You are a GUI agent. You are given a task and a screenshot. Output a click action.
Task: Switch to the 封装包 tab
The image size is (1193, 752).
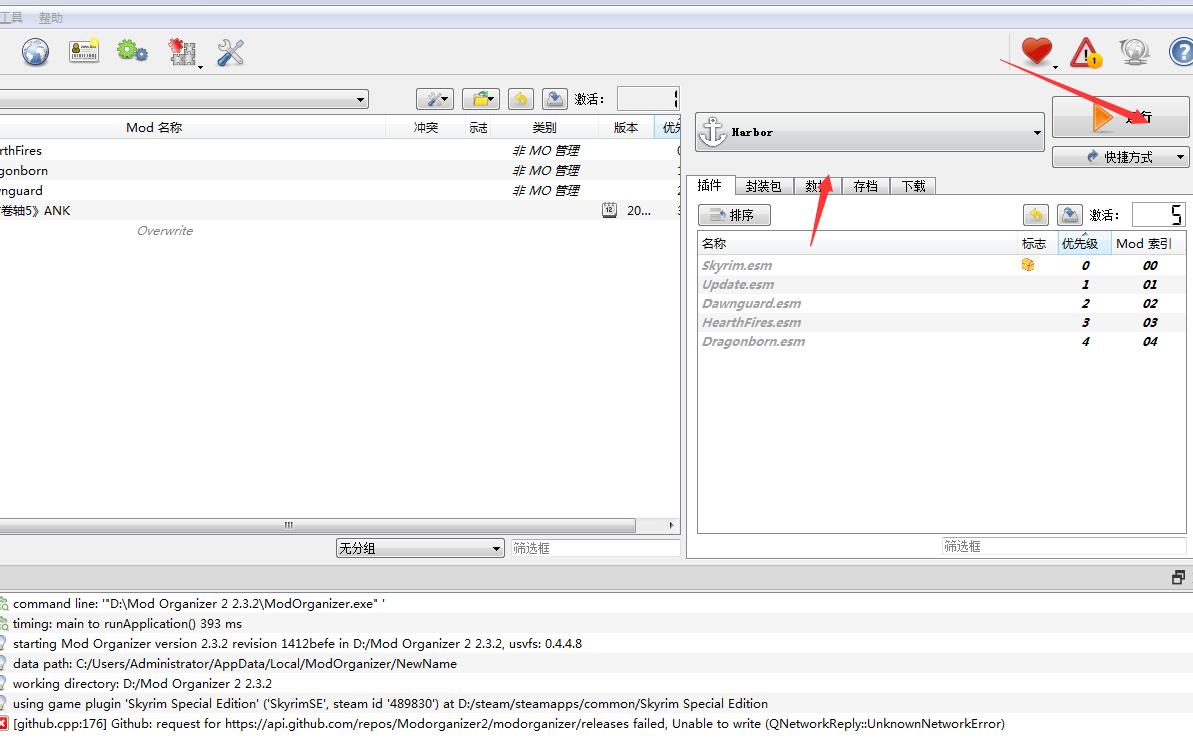click(x=764, y=186)
